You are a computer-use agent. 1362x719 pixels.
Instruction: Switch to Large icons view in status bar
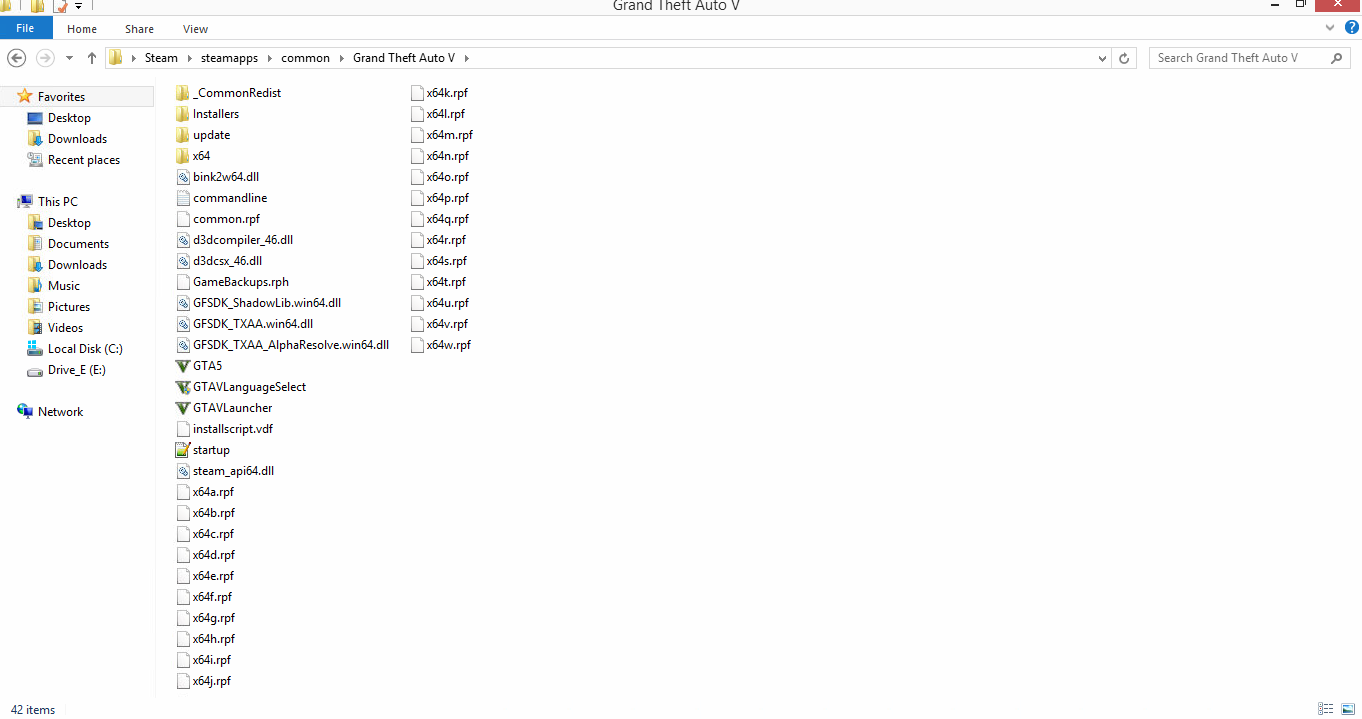point(1348,708)
